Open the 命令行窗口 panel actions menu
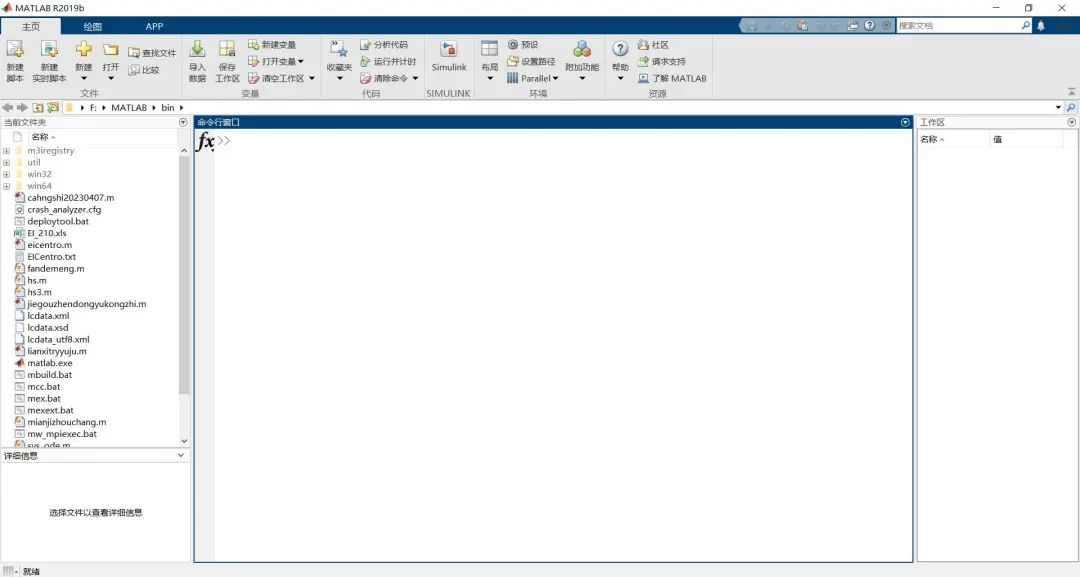Viewport: 1080px width, 577px height. [905, 122]
